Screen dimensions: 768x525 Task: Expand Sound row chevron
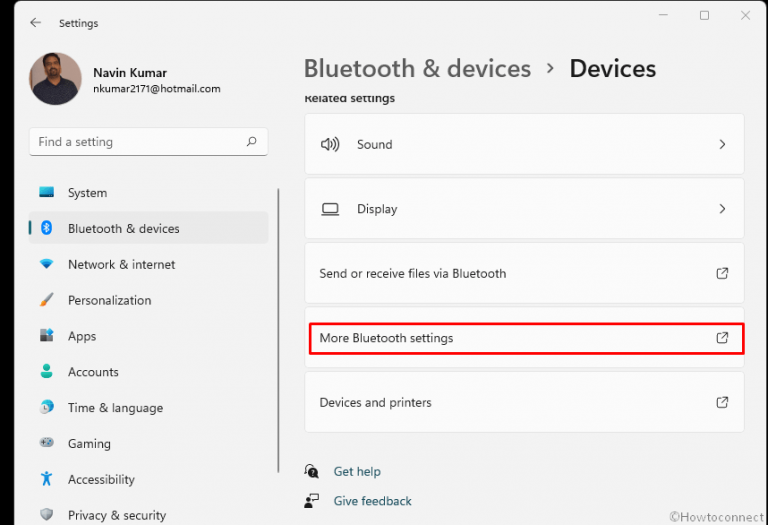722,144
